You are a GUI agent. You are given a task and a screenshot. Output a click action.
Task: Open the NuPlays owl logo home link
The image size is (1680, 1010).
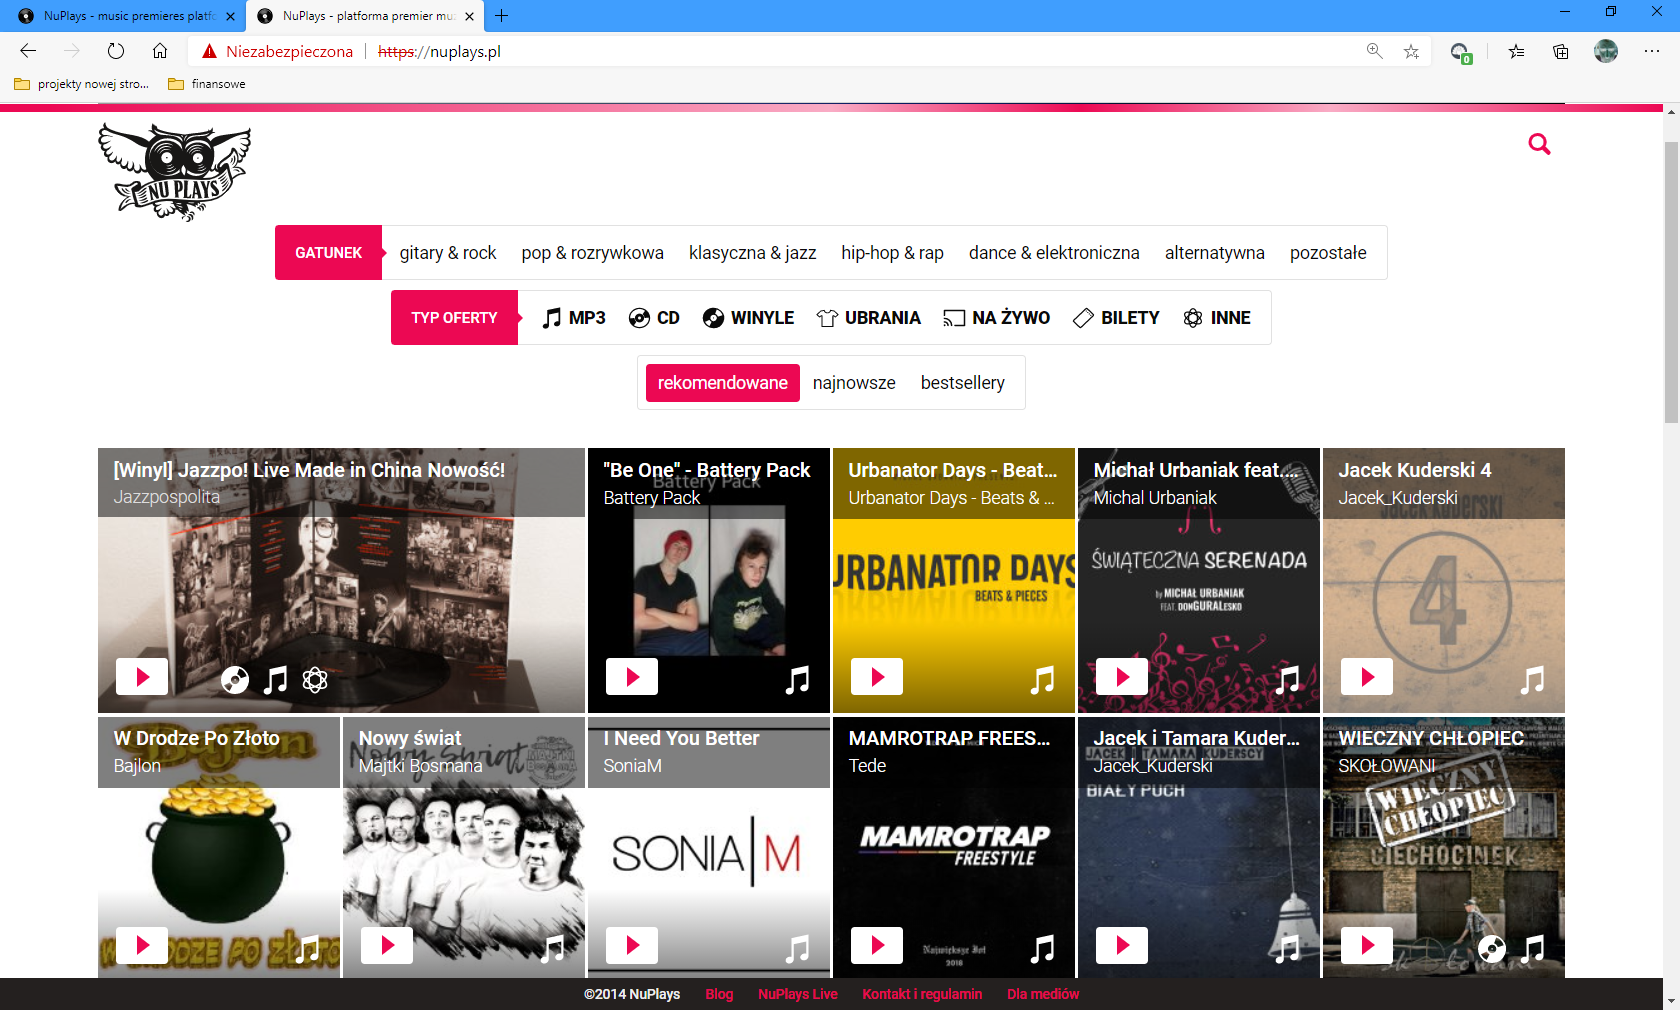[175, 172]
